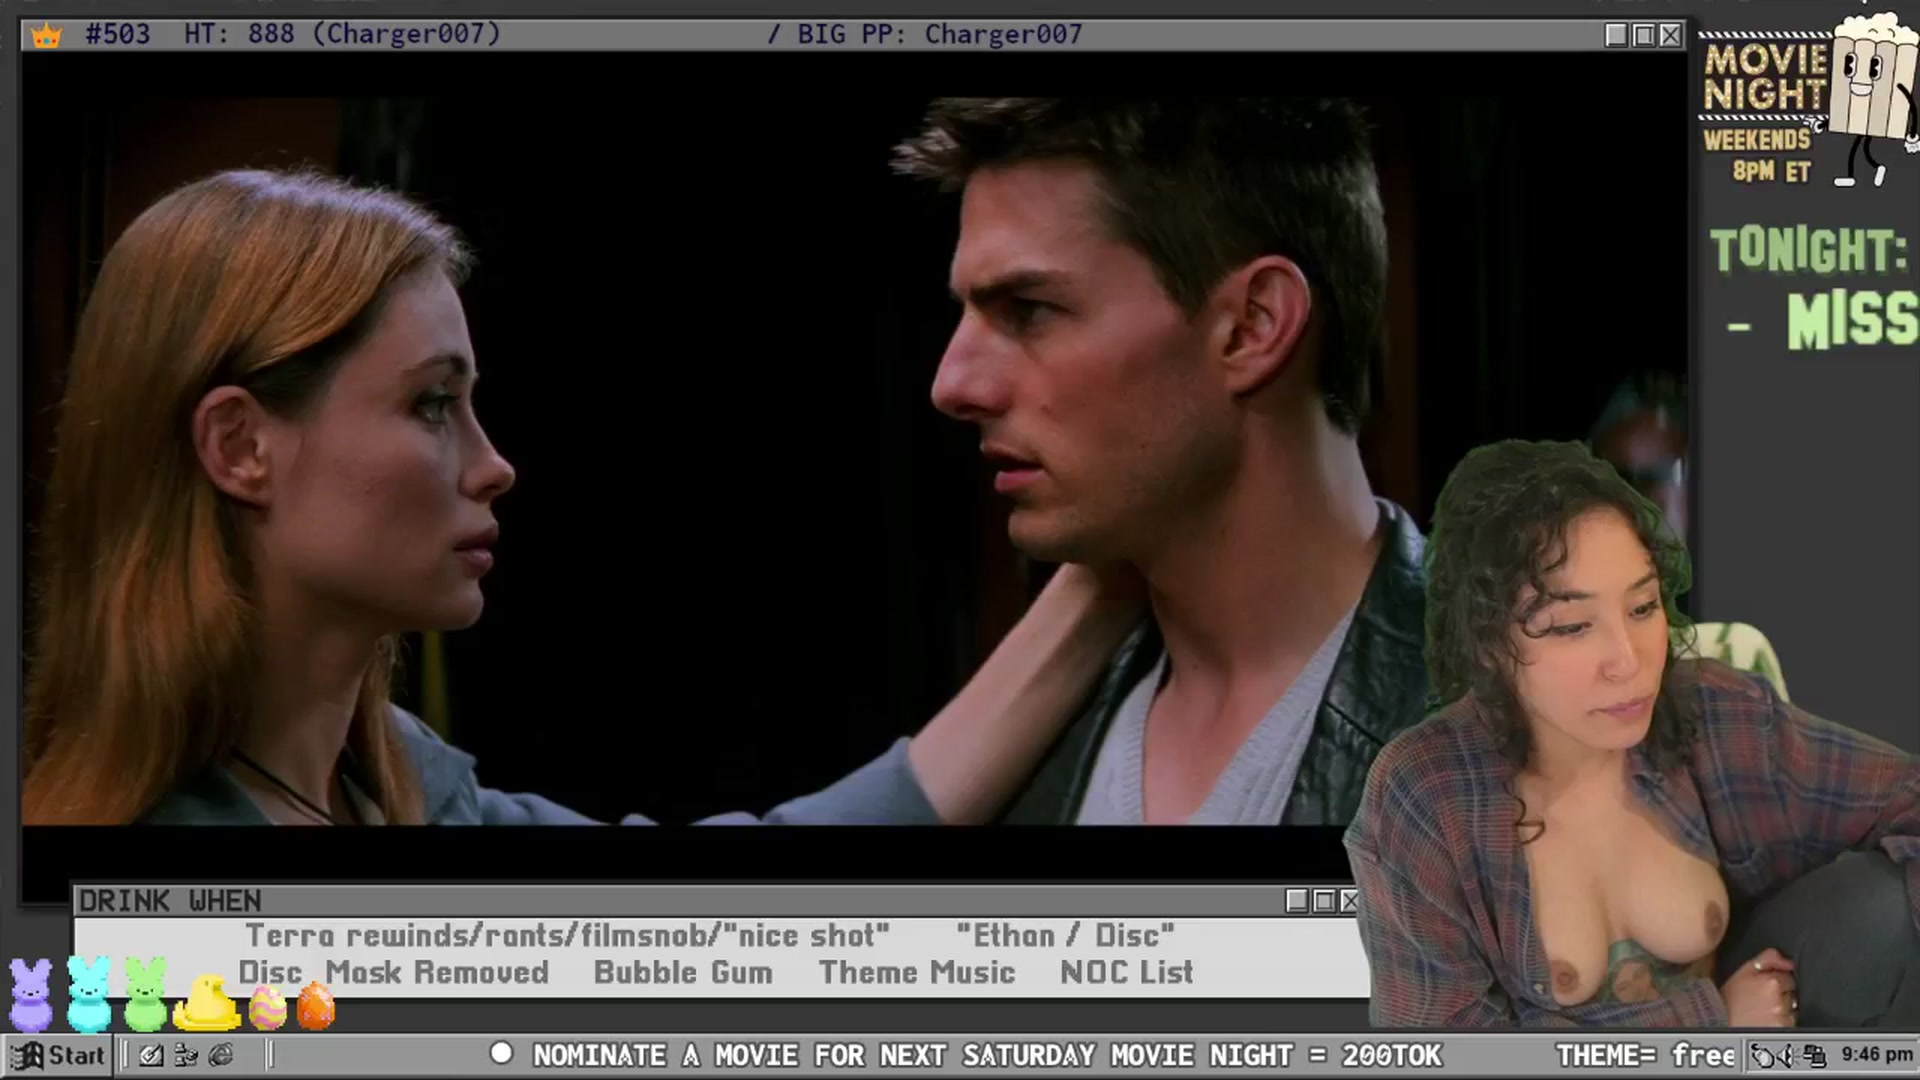Click the Show Desktop quick launch icon
1920x1080 pixels.
pyautogui.click(x=151, y=1056)
